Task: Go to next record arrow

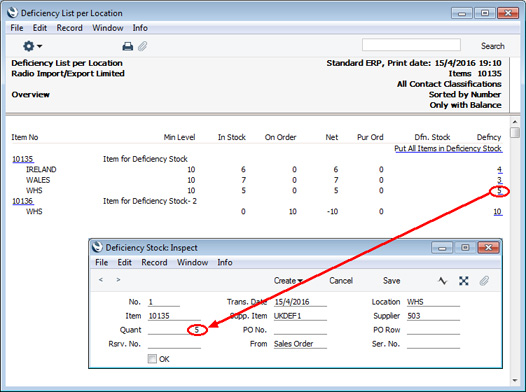Action: tap(118, 279)
